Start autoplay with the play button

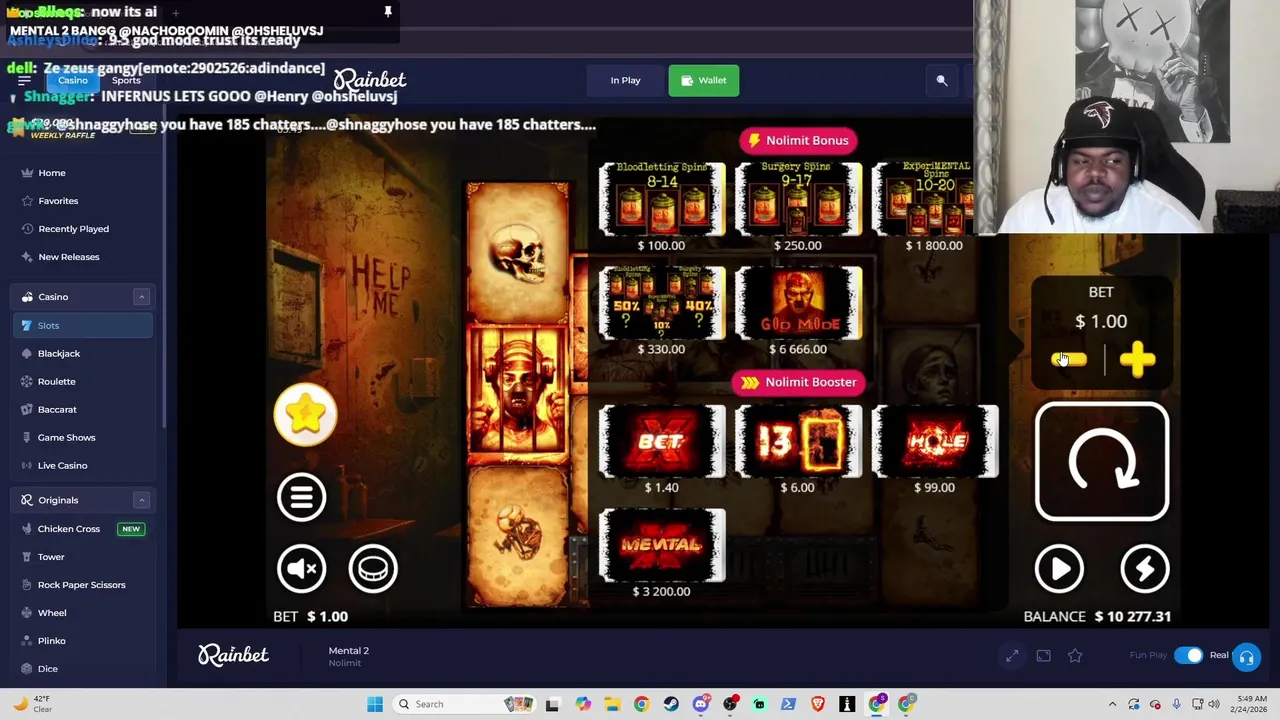click(1059, 569)
